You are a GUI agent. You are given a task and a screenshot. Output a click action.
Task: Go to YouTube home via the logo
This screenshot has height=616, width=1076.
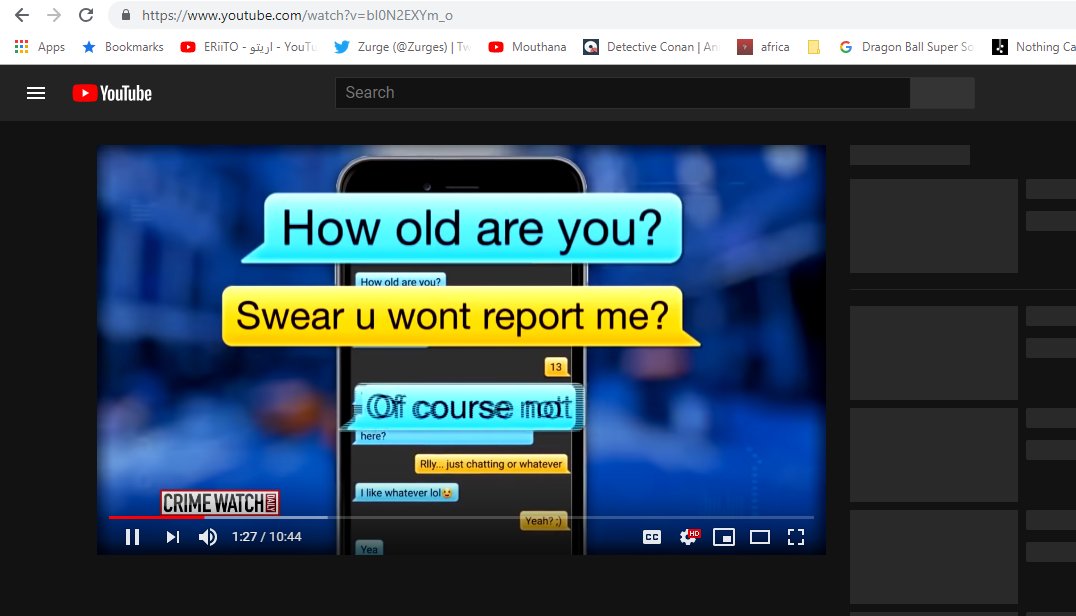pyautogui.click(x=112, y=93)
